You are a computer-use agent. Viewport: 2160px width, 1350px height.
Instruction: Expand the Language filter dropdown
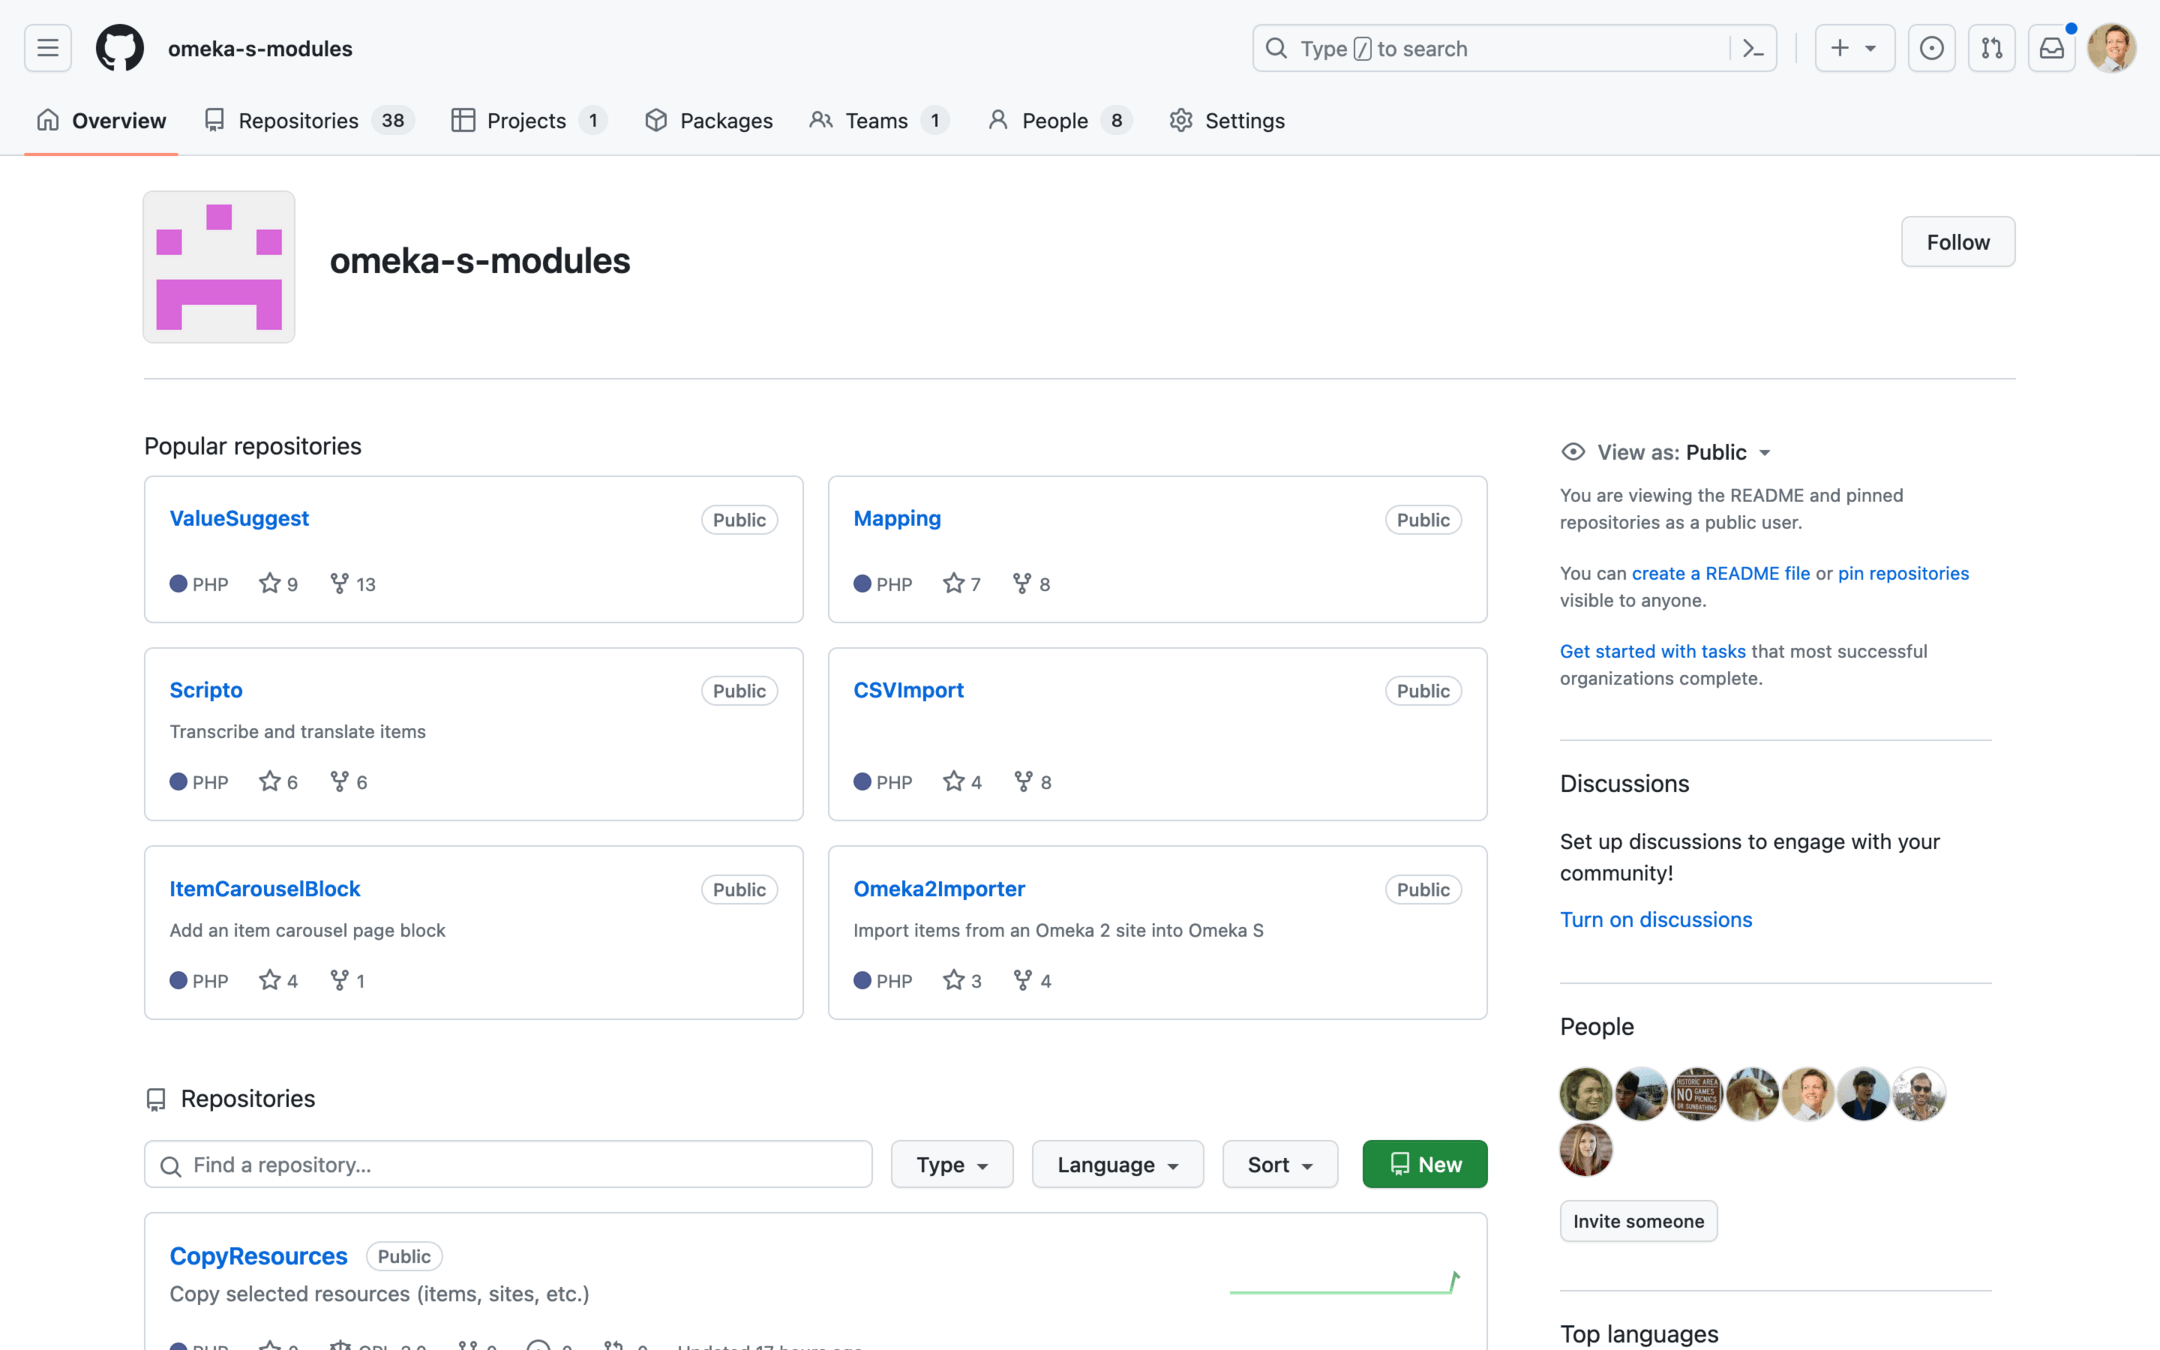coord(1117,1164)
